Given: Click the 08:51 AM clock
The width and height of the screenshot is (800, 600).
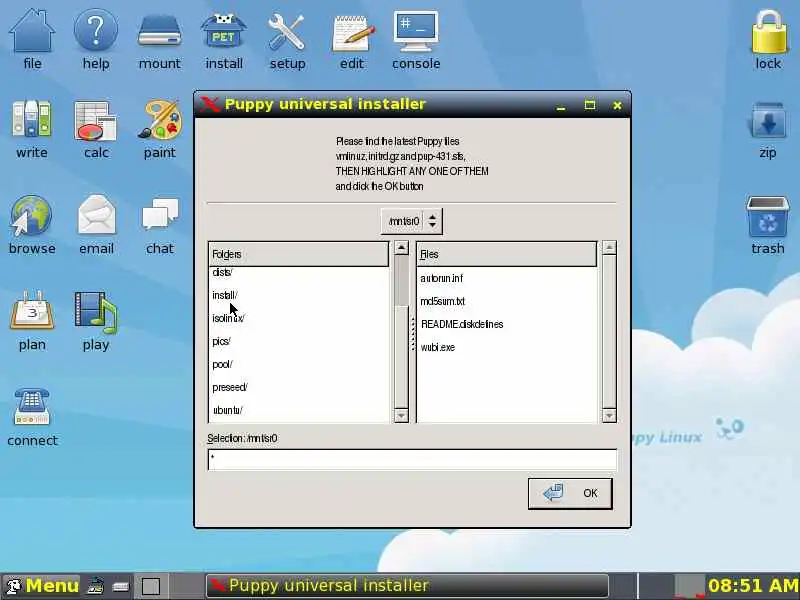Looking at the screenshot, I should tap(753, 586).
